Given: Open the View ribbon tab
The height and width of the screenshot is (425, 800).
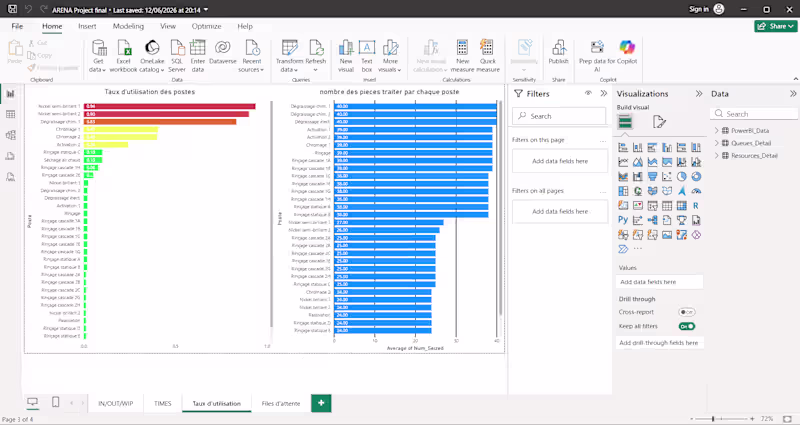Looking at the screenshot, I should (x=168, y=26).
